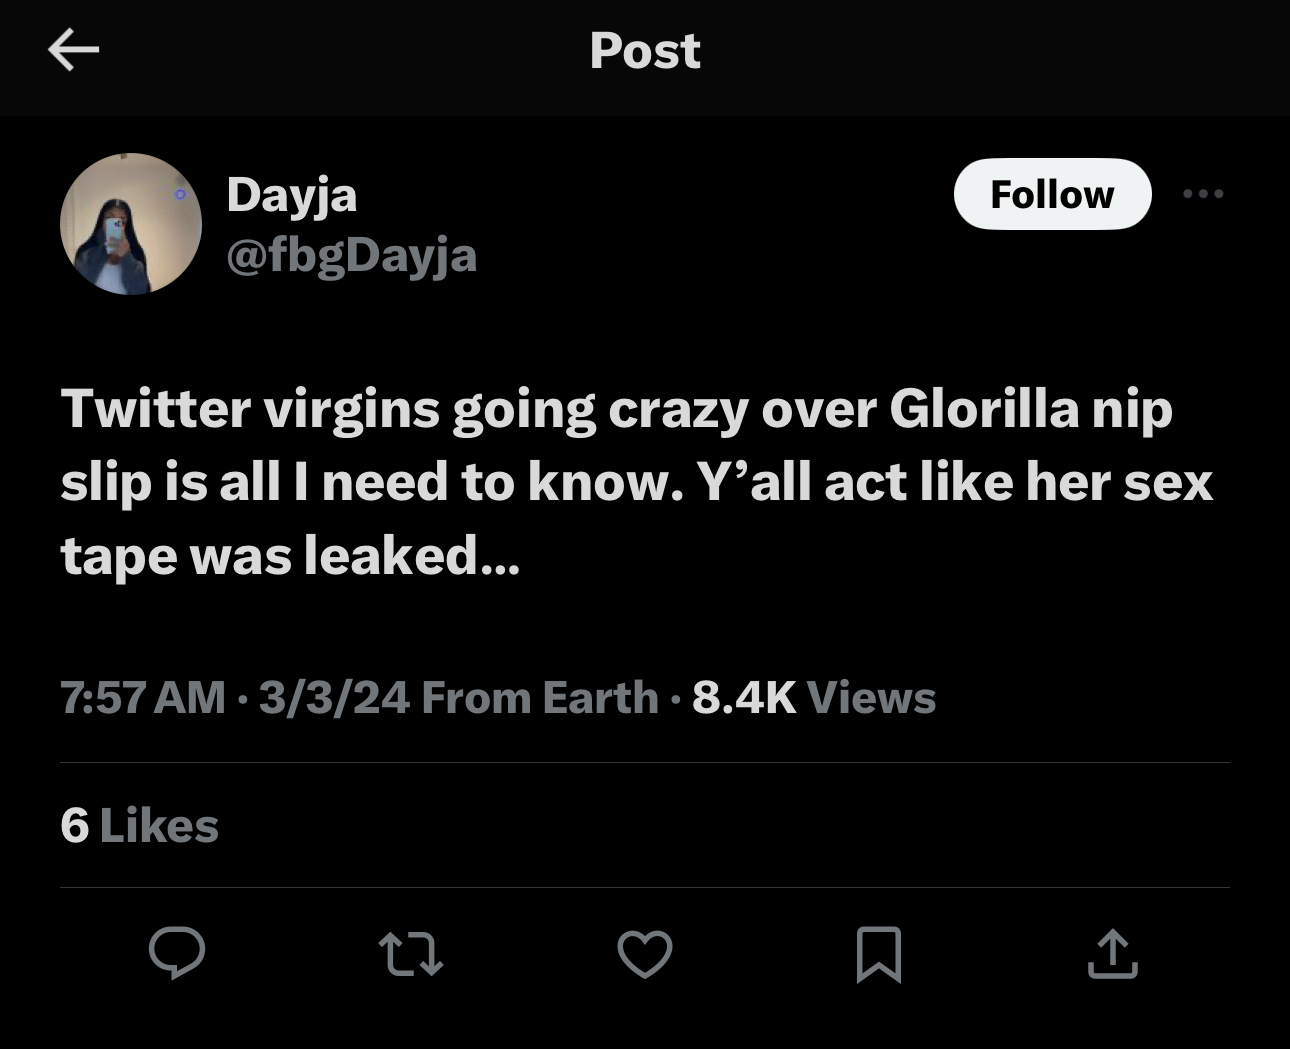
Task: See who liked via the 6 Likes link
Action: pyautogui.click(x=139, y=826)
